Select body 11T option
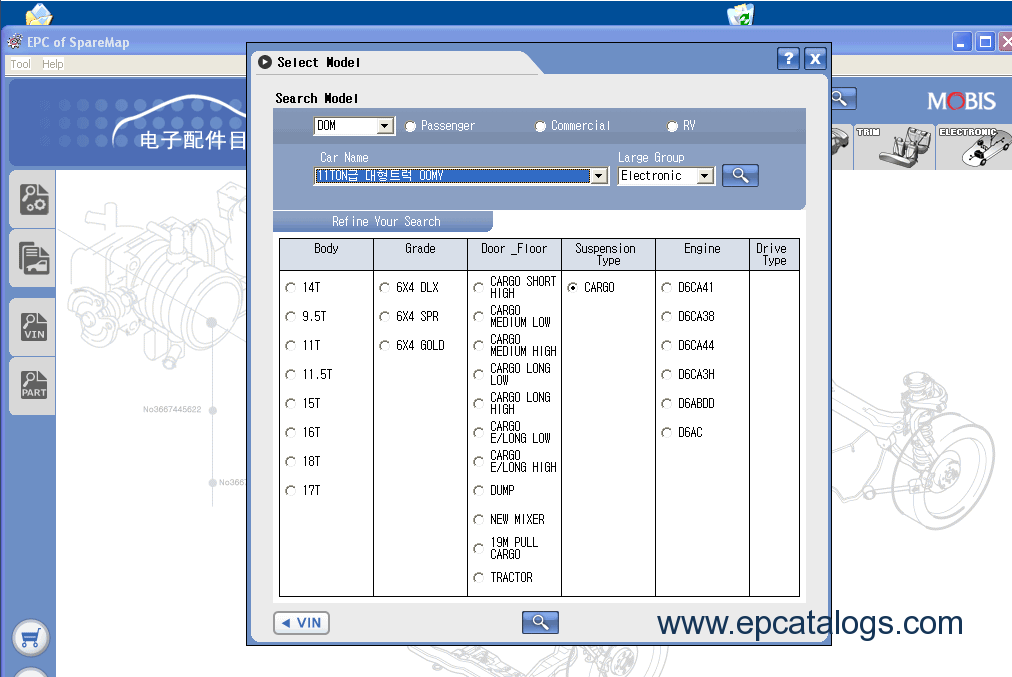Viewport: 1012px width, 677px height. tap(290, 345)
